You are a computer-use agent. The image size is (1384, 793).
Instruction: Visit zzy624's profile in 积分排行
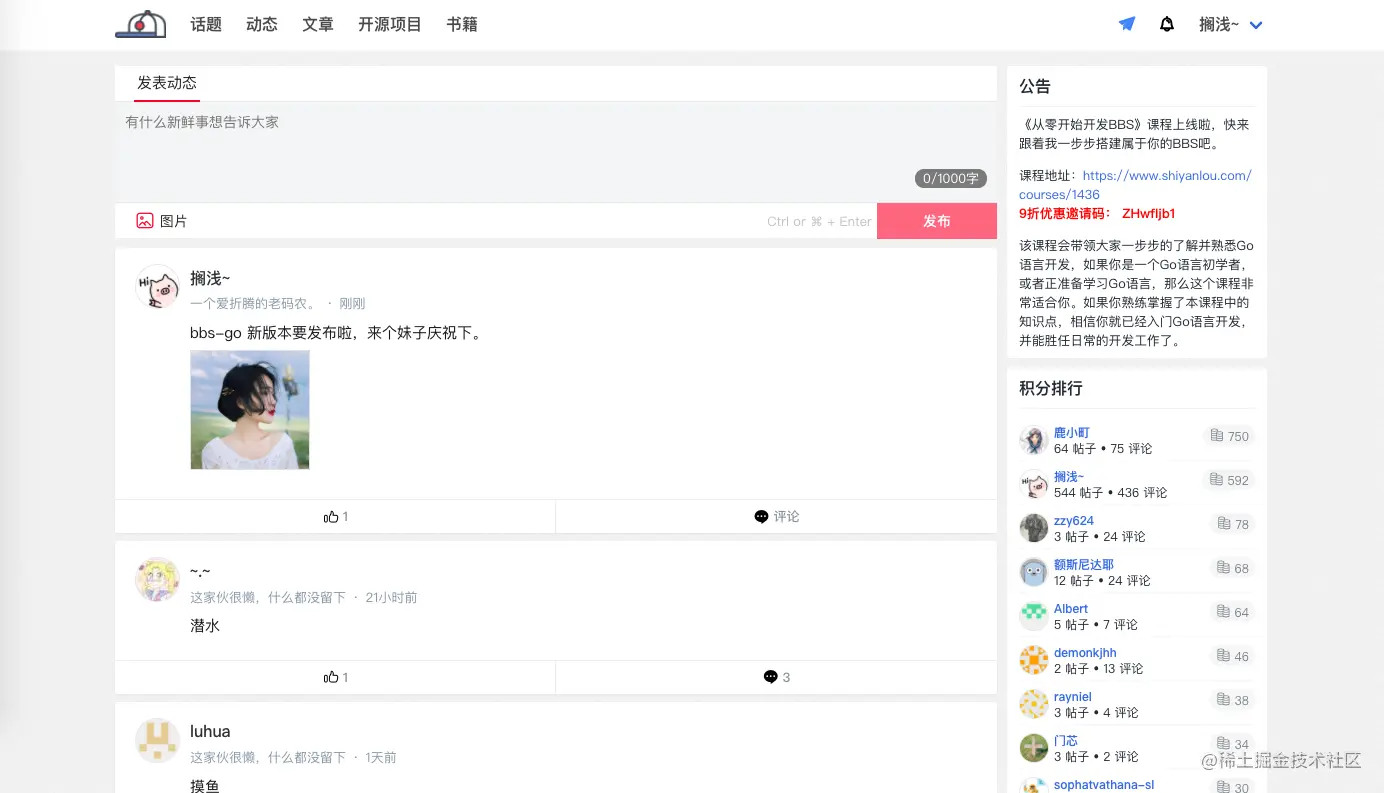[x=1074, y=520]
